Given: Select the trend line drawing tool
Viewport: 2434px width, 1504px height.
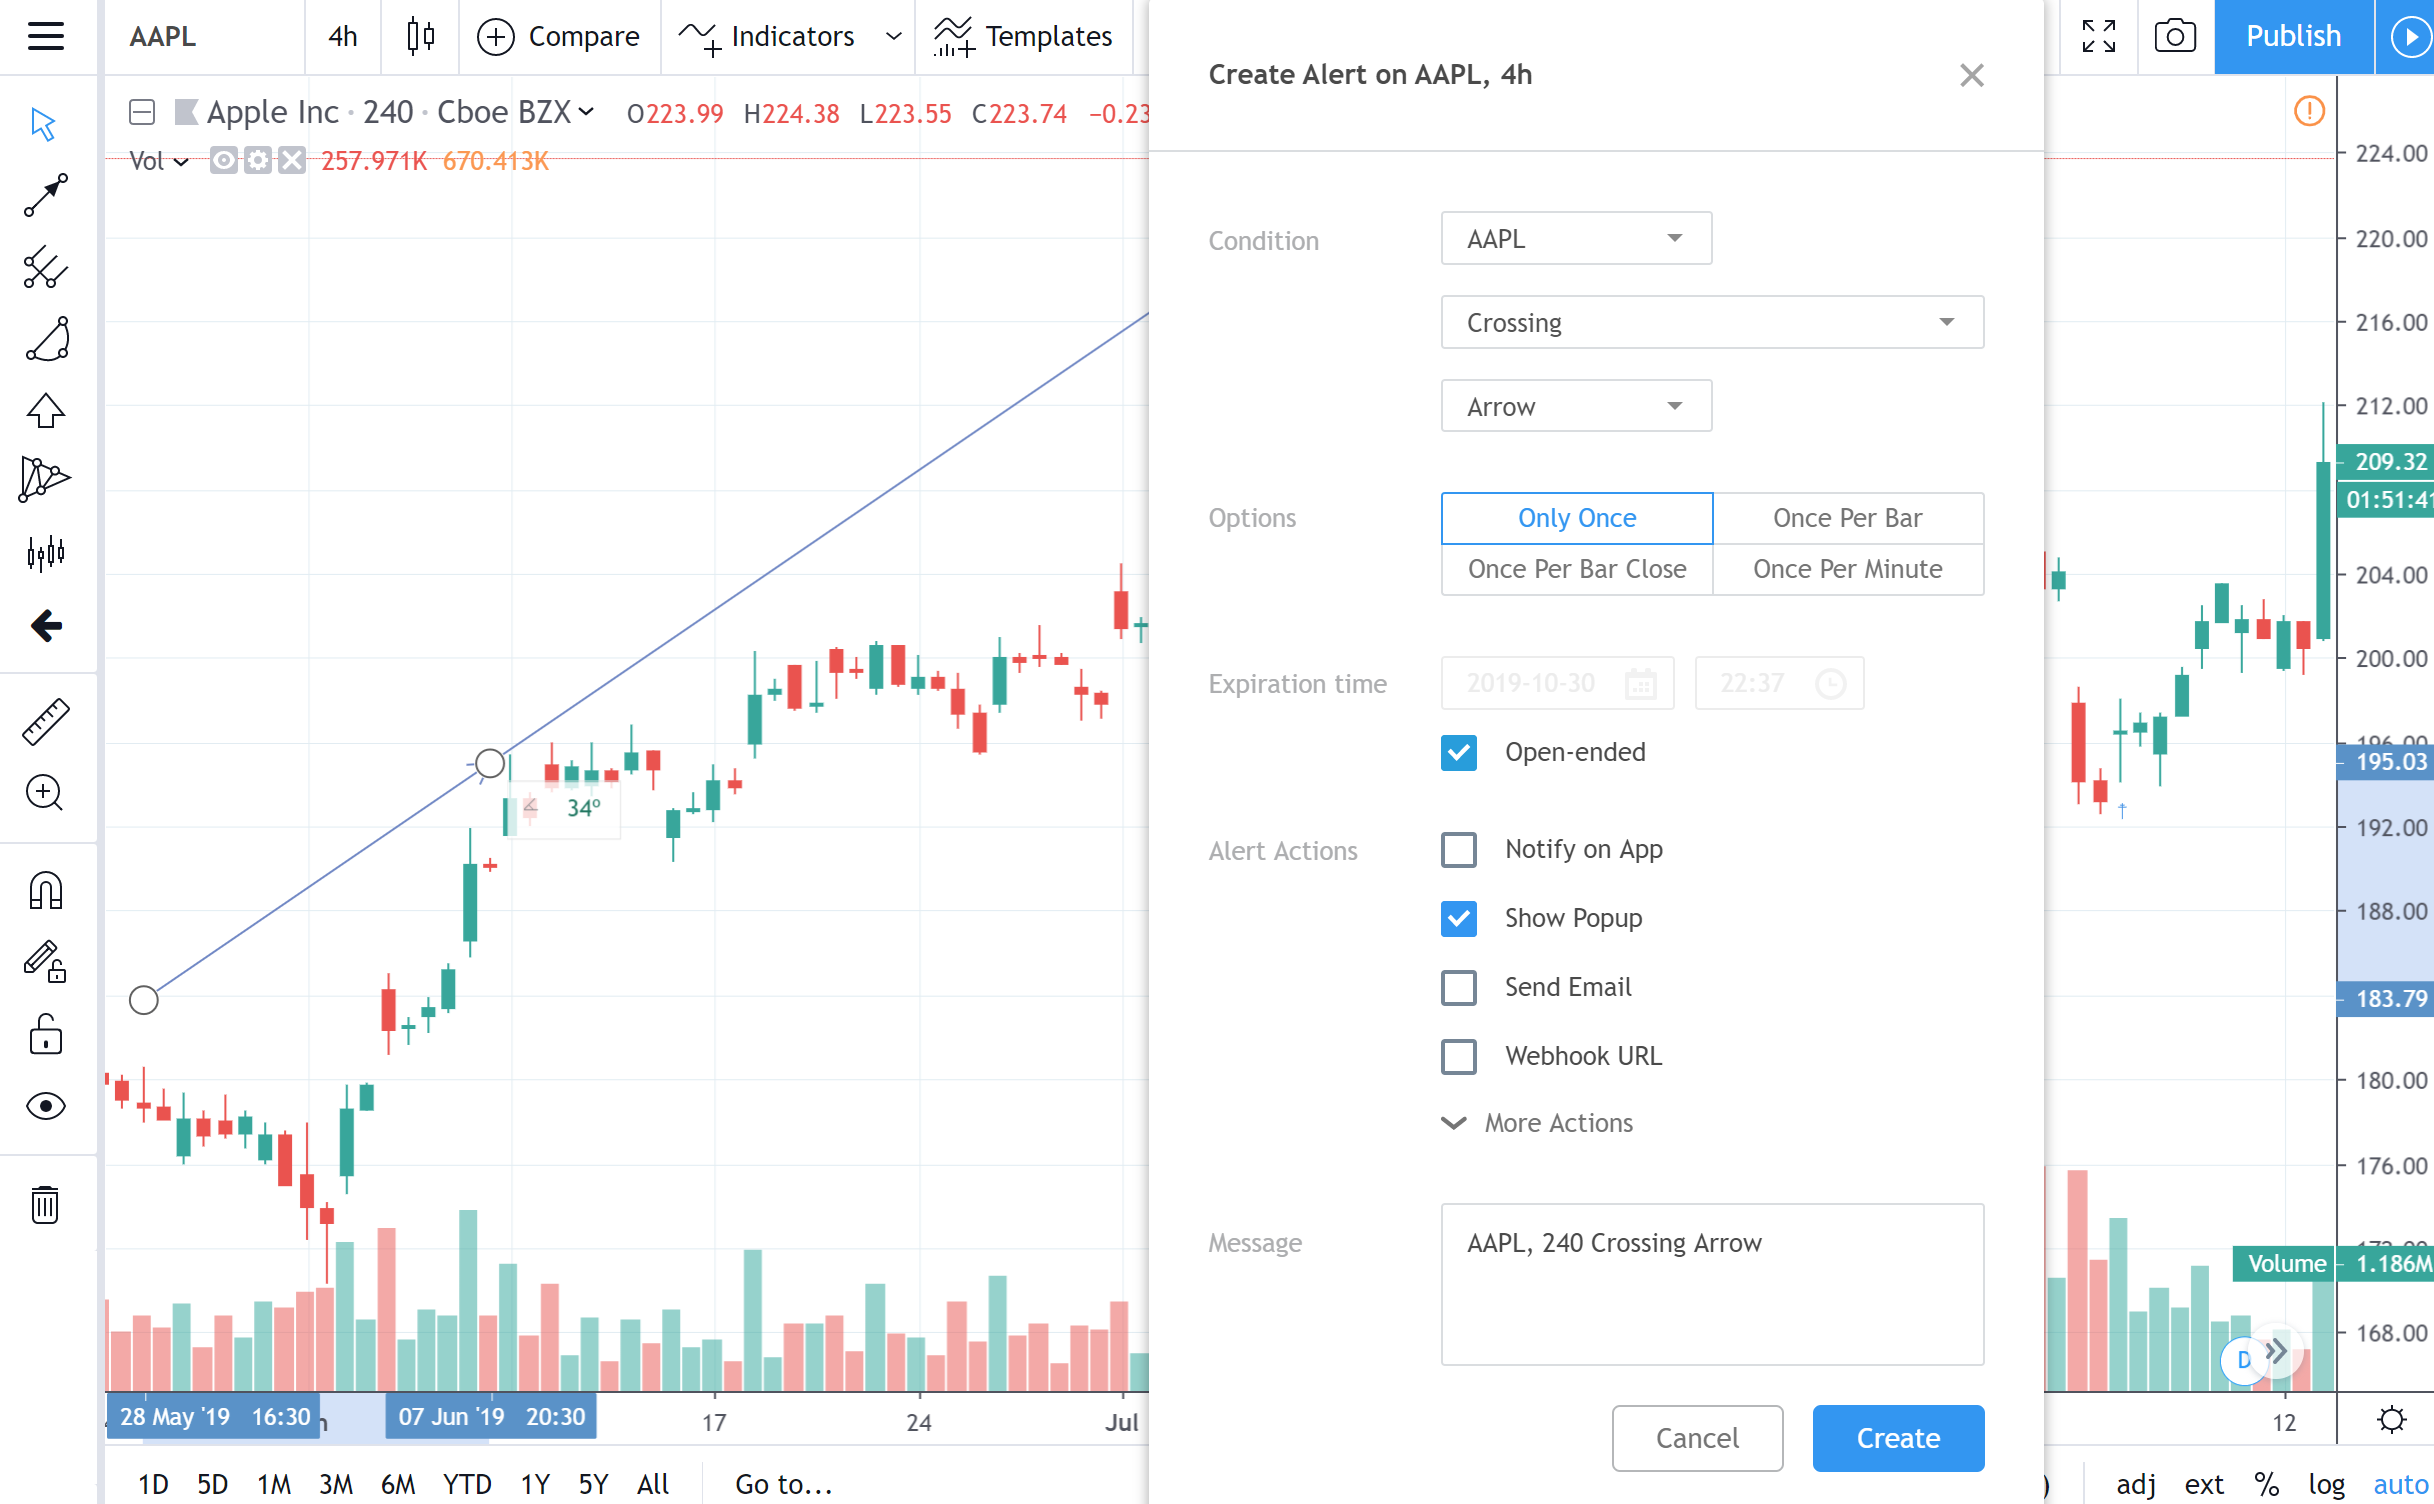Looking at the screenshot, I should (x=46, y=195).
